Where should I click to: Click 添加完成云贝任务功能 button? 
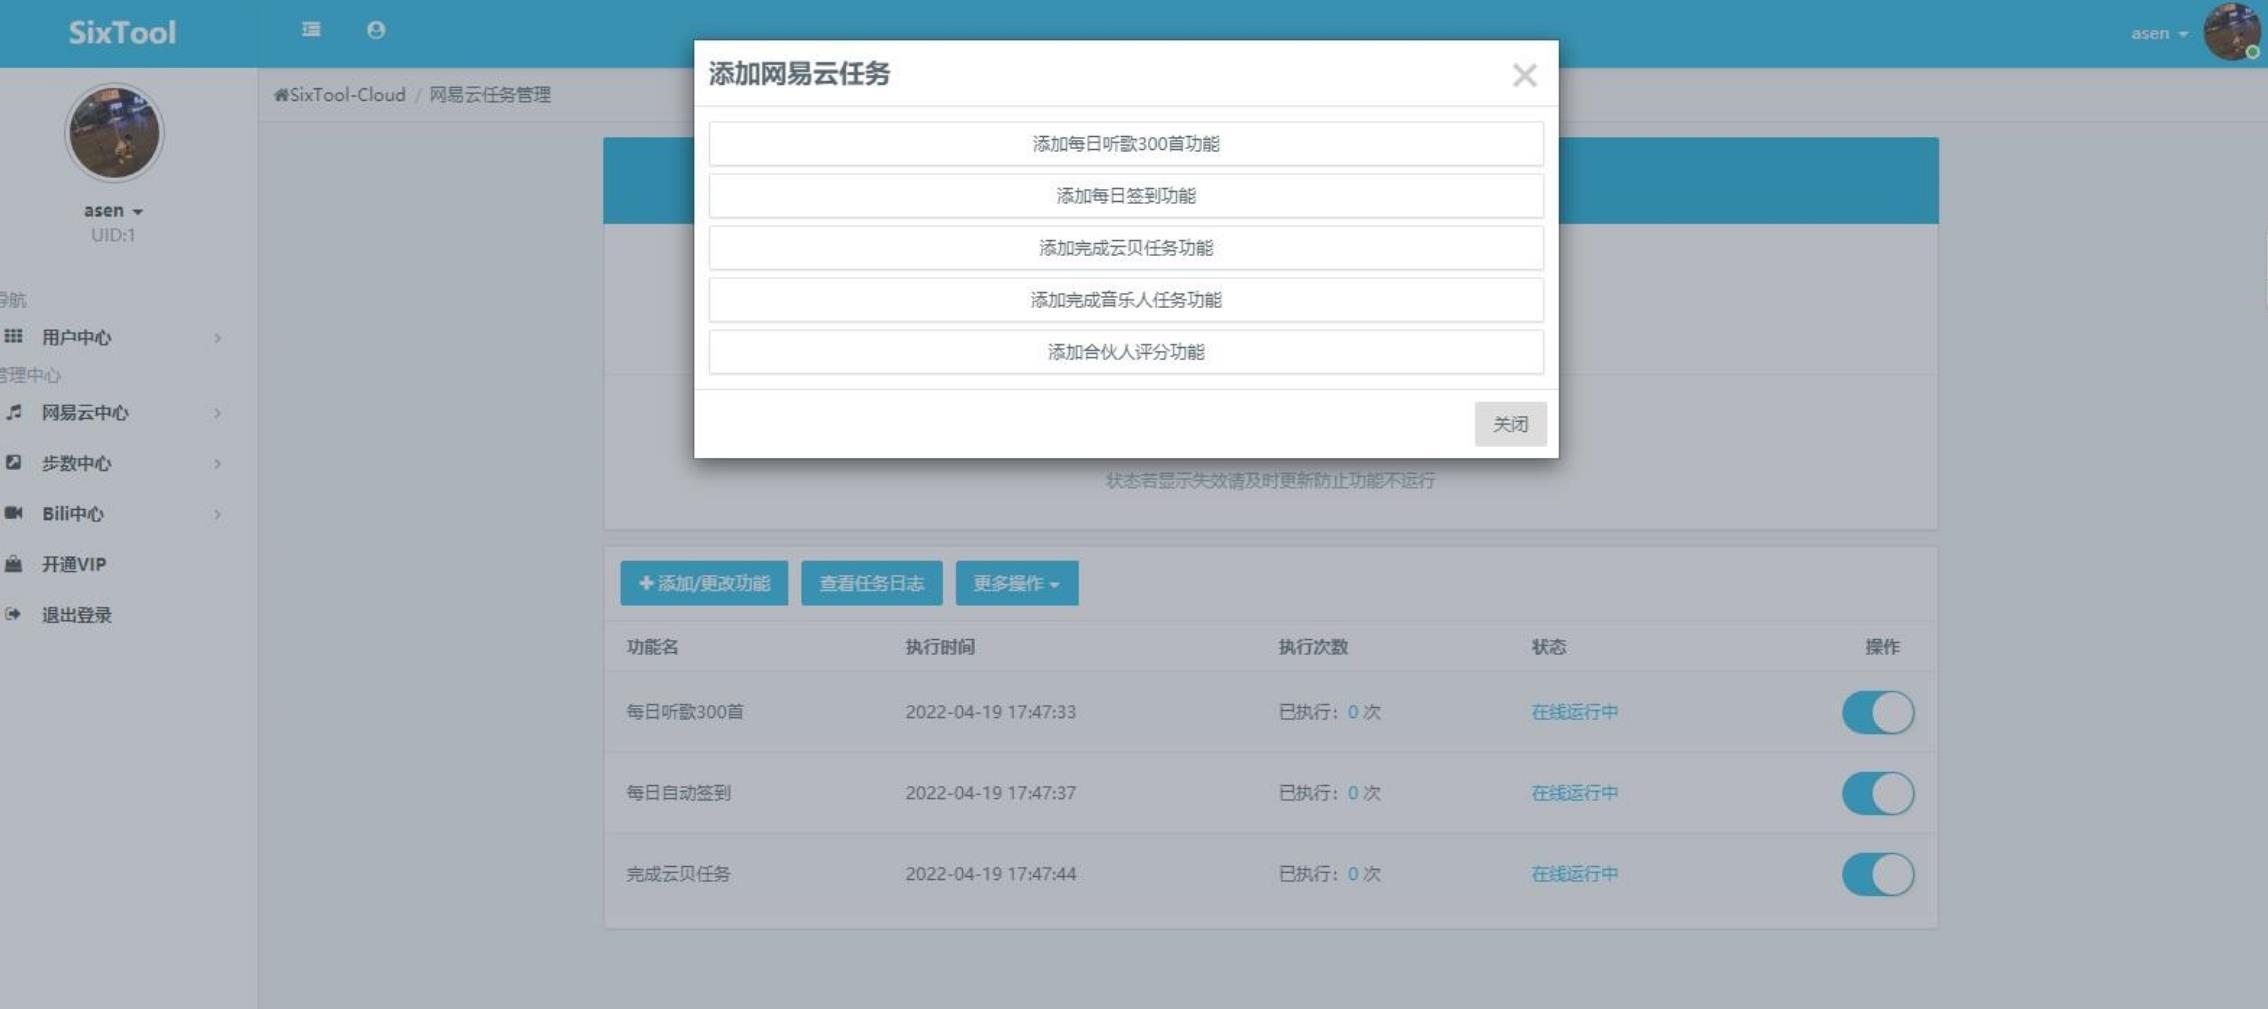click(1126, 248)
